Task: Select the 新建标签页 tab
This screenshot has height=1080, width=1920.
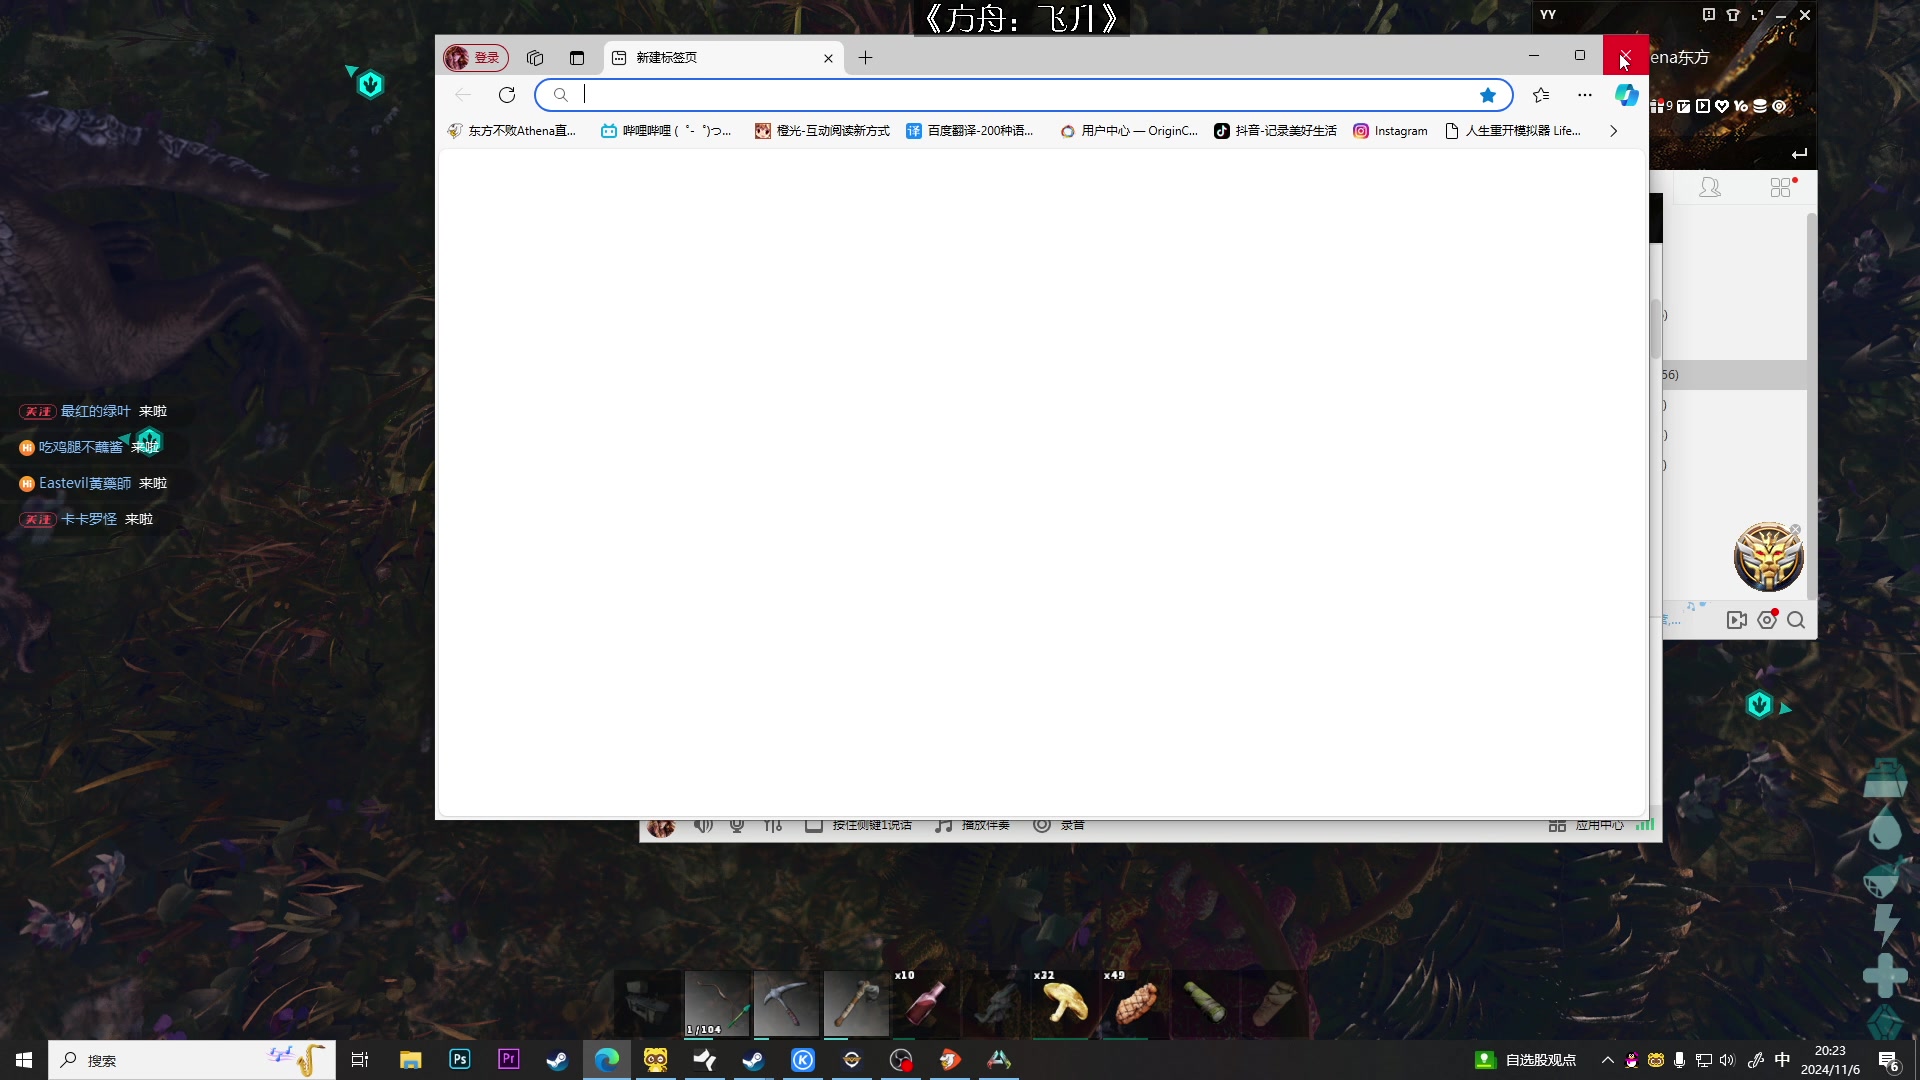Action: point(722,58)
